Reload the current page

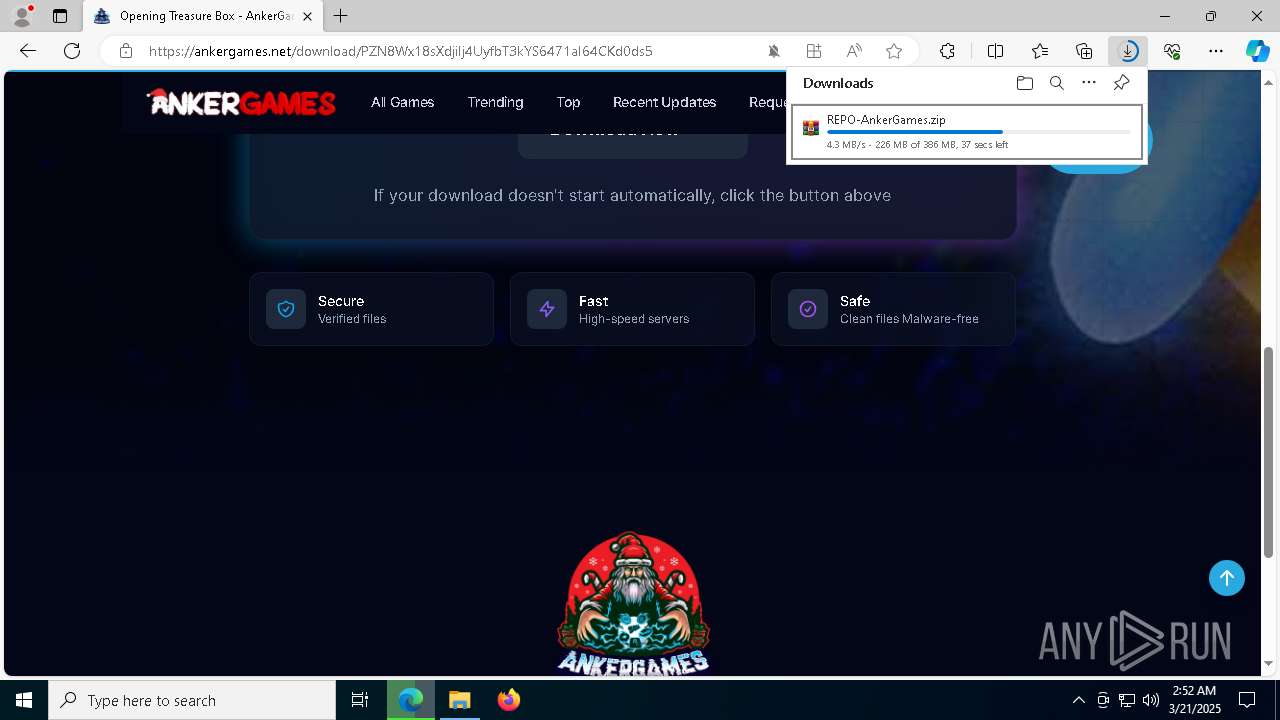(72, 51)
